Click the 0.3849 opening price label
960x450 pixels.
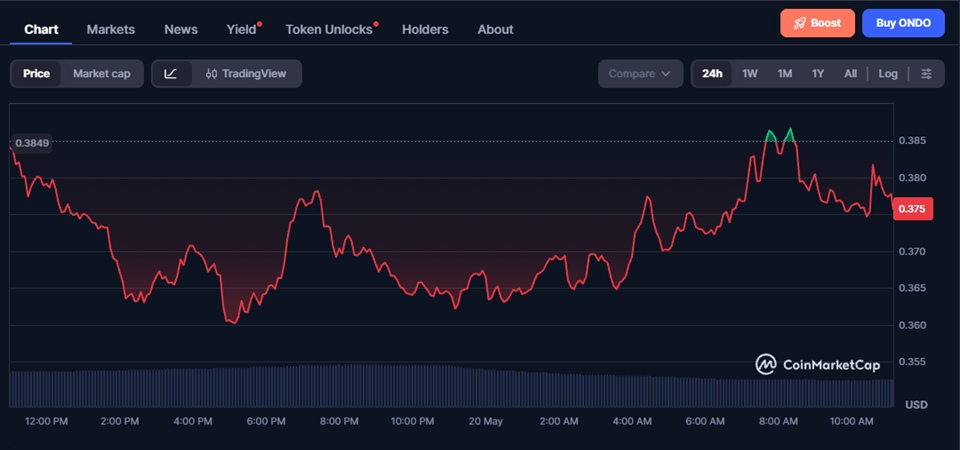point(32,143)
